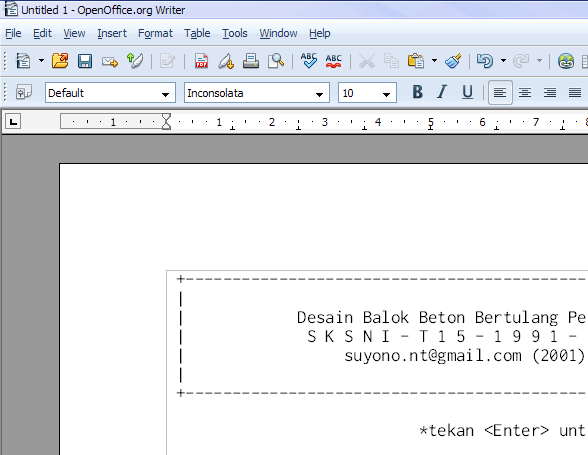The image size is (588, 455).
Task: Click the Redo arrow icon
Action: [521, 61]
